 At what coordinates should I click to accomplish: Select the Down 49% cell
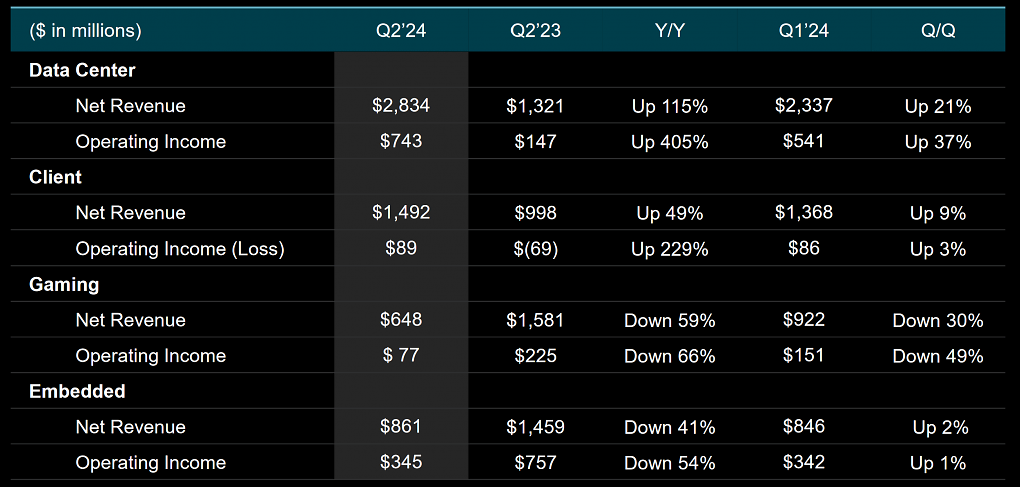938,356
